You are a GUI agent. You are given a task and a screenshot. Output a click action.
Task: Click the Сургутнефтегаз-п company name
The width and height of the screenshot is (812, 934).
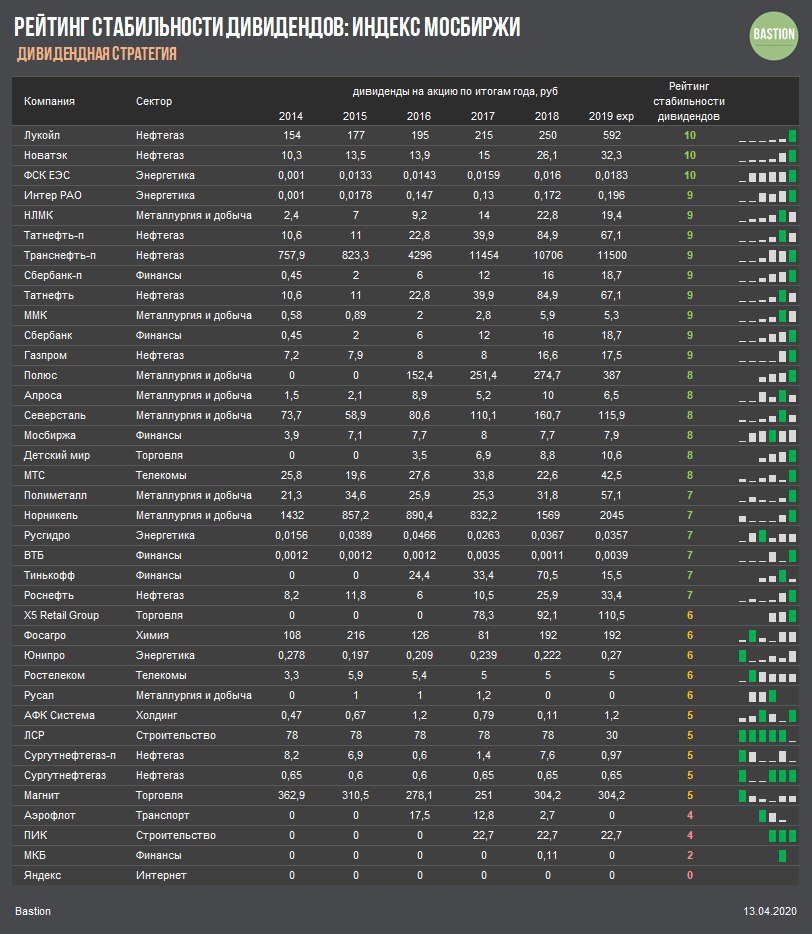coord(70,756)
